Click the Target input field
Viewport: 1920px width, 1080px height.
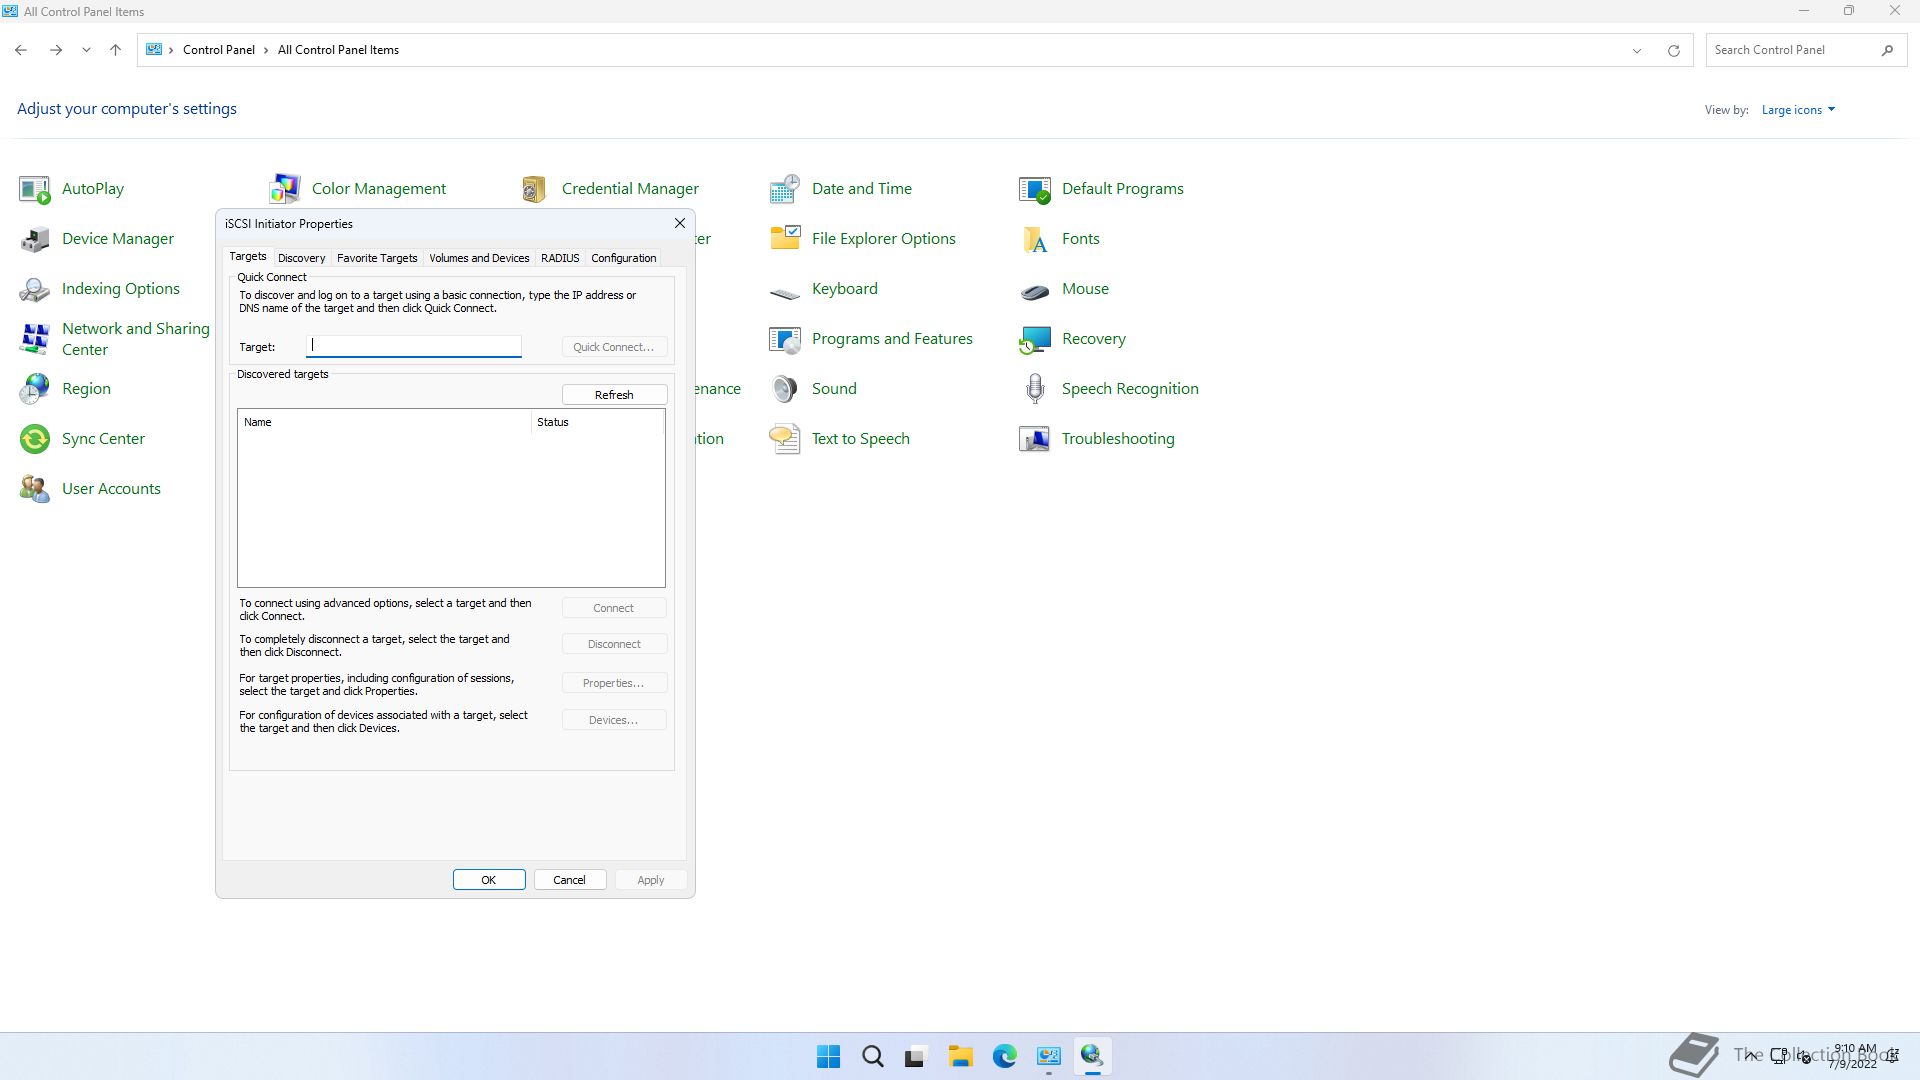(x=413, y=346)
